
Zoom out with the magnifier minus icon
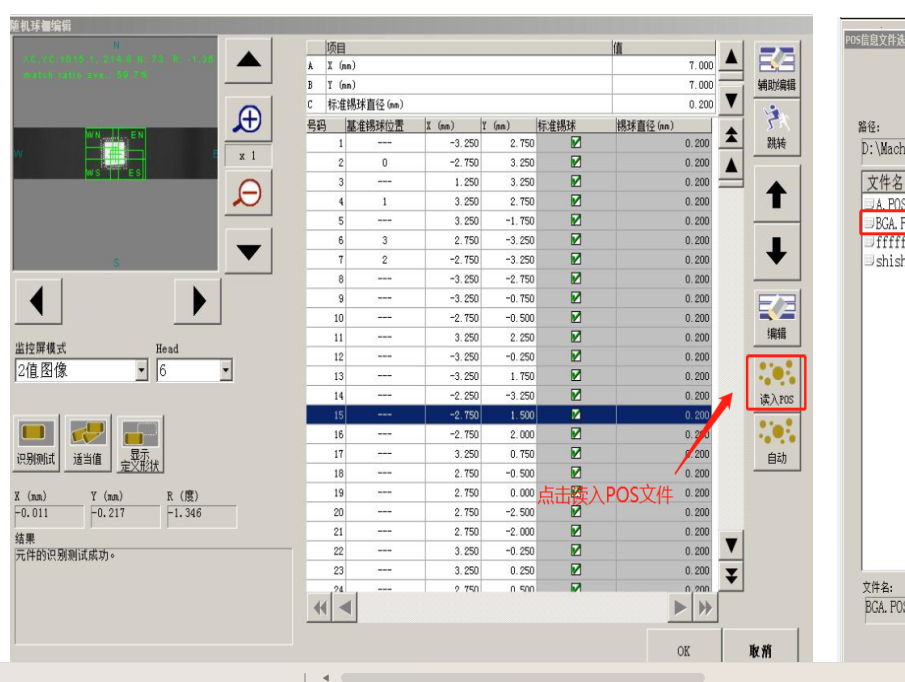pyautogui.click(x=247, y=192)
